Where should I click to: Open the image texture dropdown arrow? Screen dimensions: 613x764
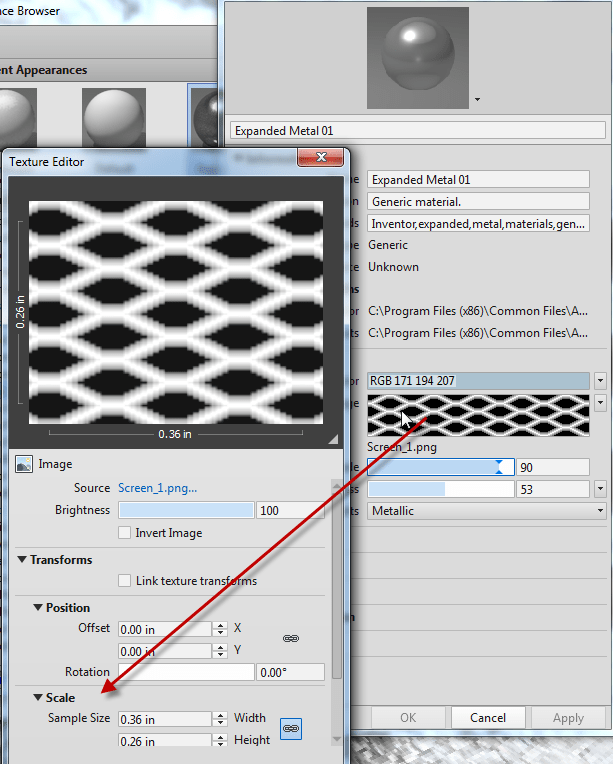[x=600, y=402]
